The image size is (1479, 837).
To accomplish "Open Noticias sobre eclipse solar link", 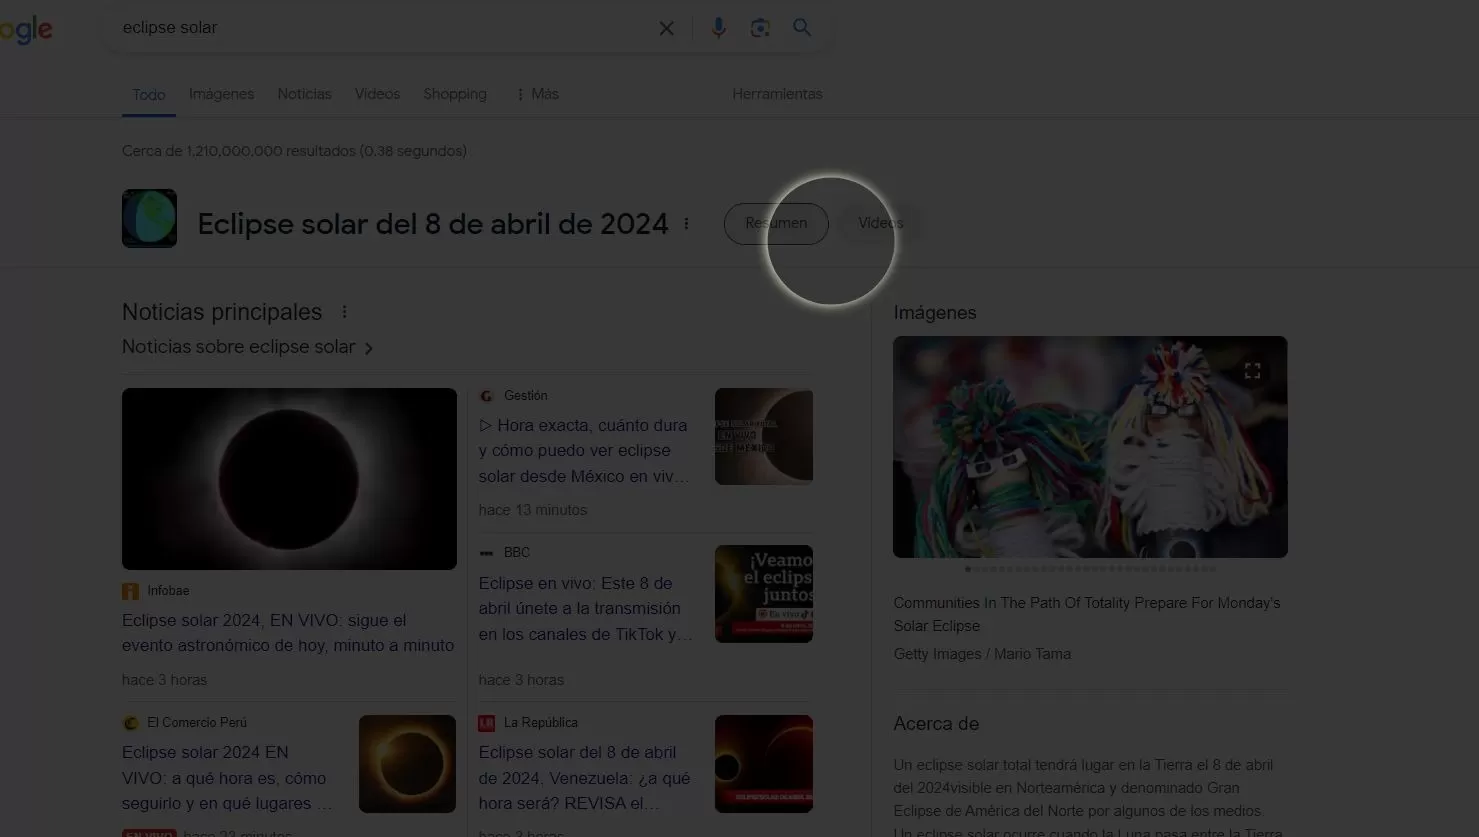I will tap(248, 347).
